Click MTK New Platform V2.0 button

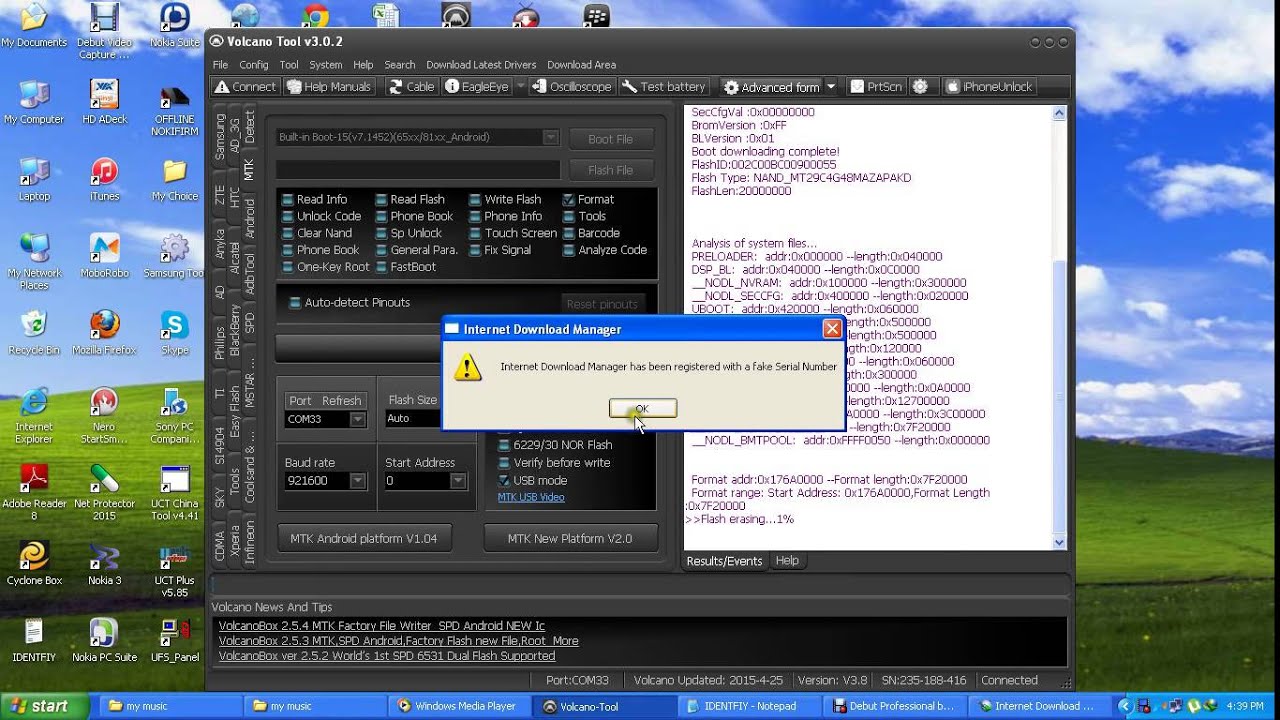click(x=570, y=538)
